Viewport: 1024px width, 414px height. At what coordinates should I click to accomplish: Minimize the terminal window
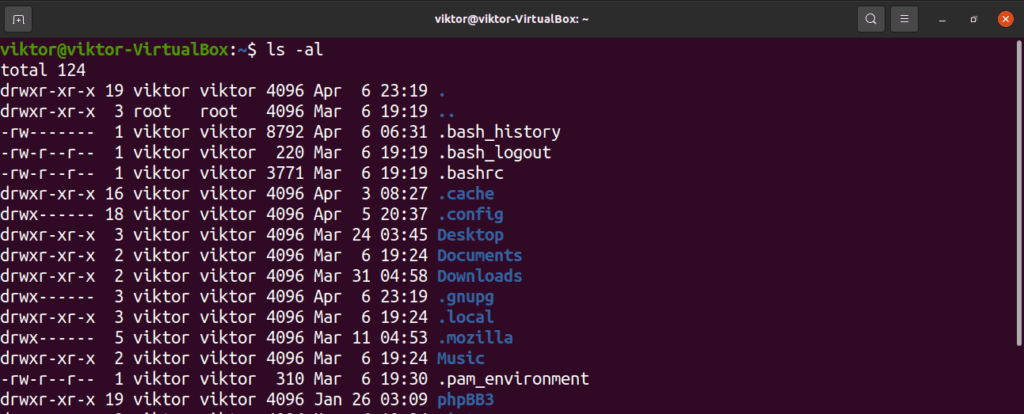942,20
